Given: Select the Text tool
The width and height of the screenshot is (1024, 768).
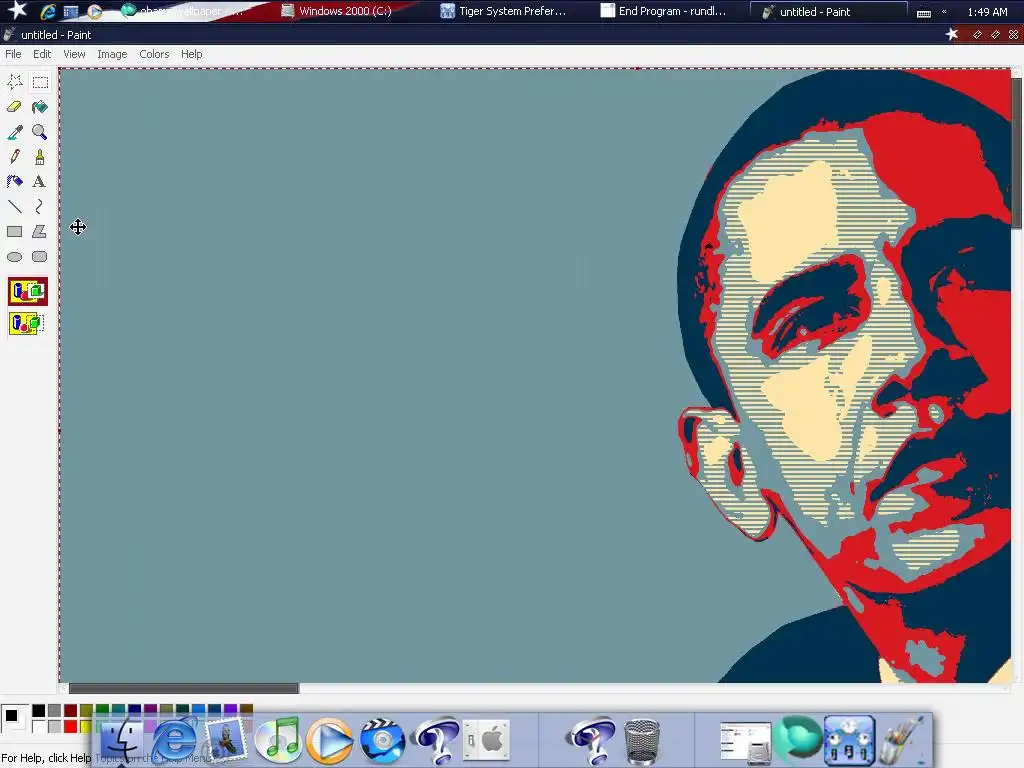Looking at the screenshot, I should (40, 182).
